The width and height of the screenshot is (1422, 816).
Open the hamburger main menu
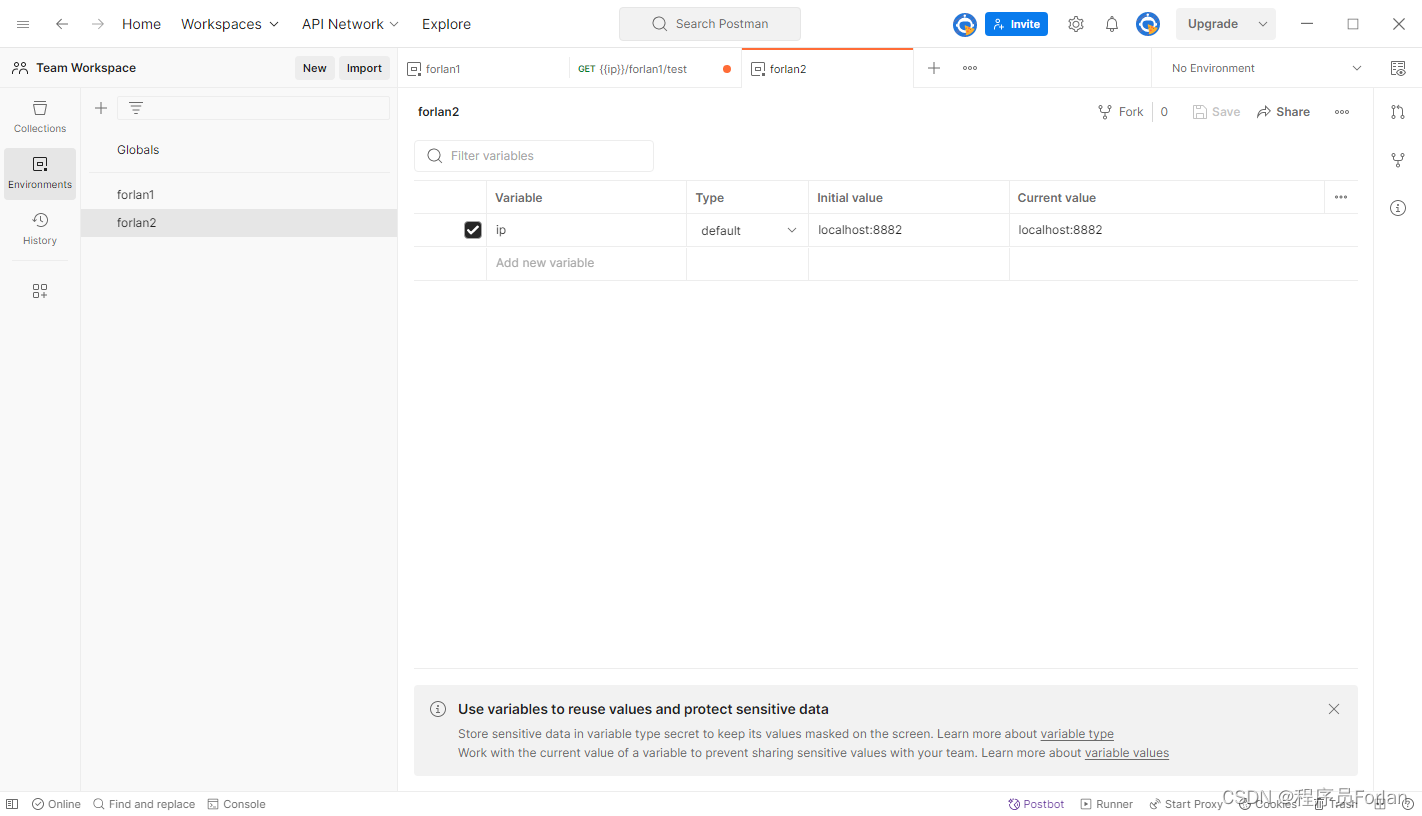point(23,24)
